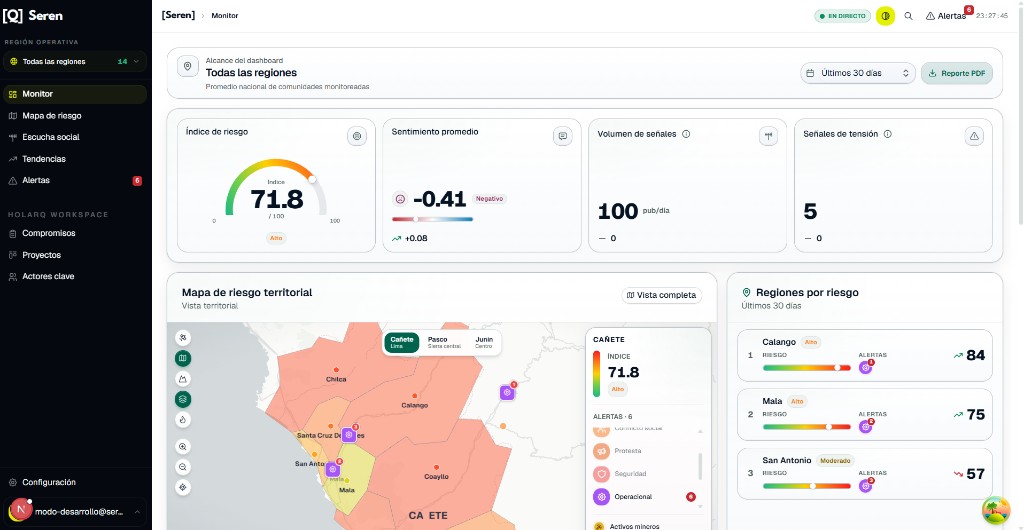Expand the modo-desarrollo user account menu

tap(74, 512)
